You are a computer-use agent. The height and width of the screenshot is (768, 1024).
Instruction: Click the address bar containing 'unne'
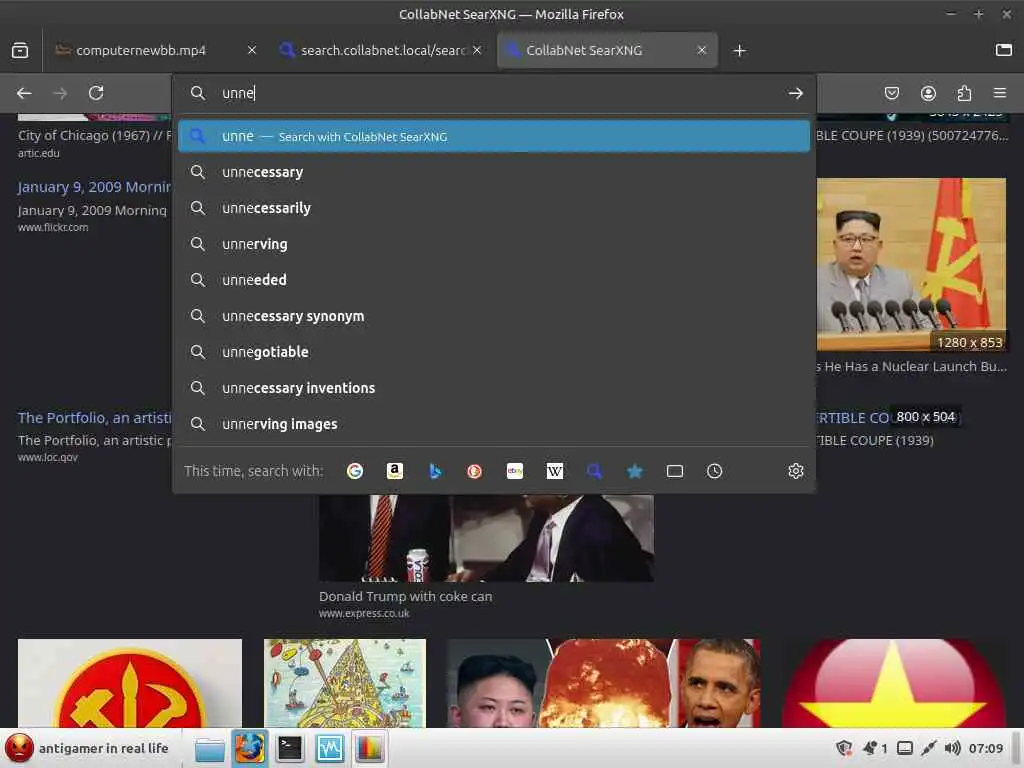click(494, 93)
